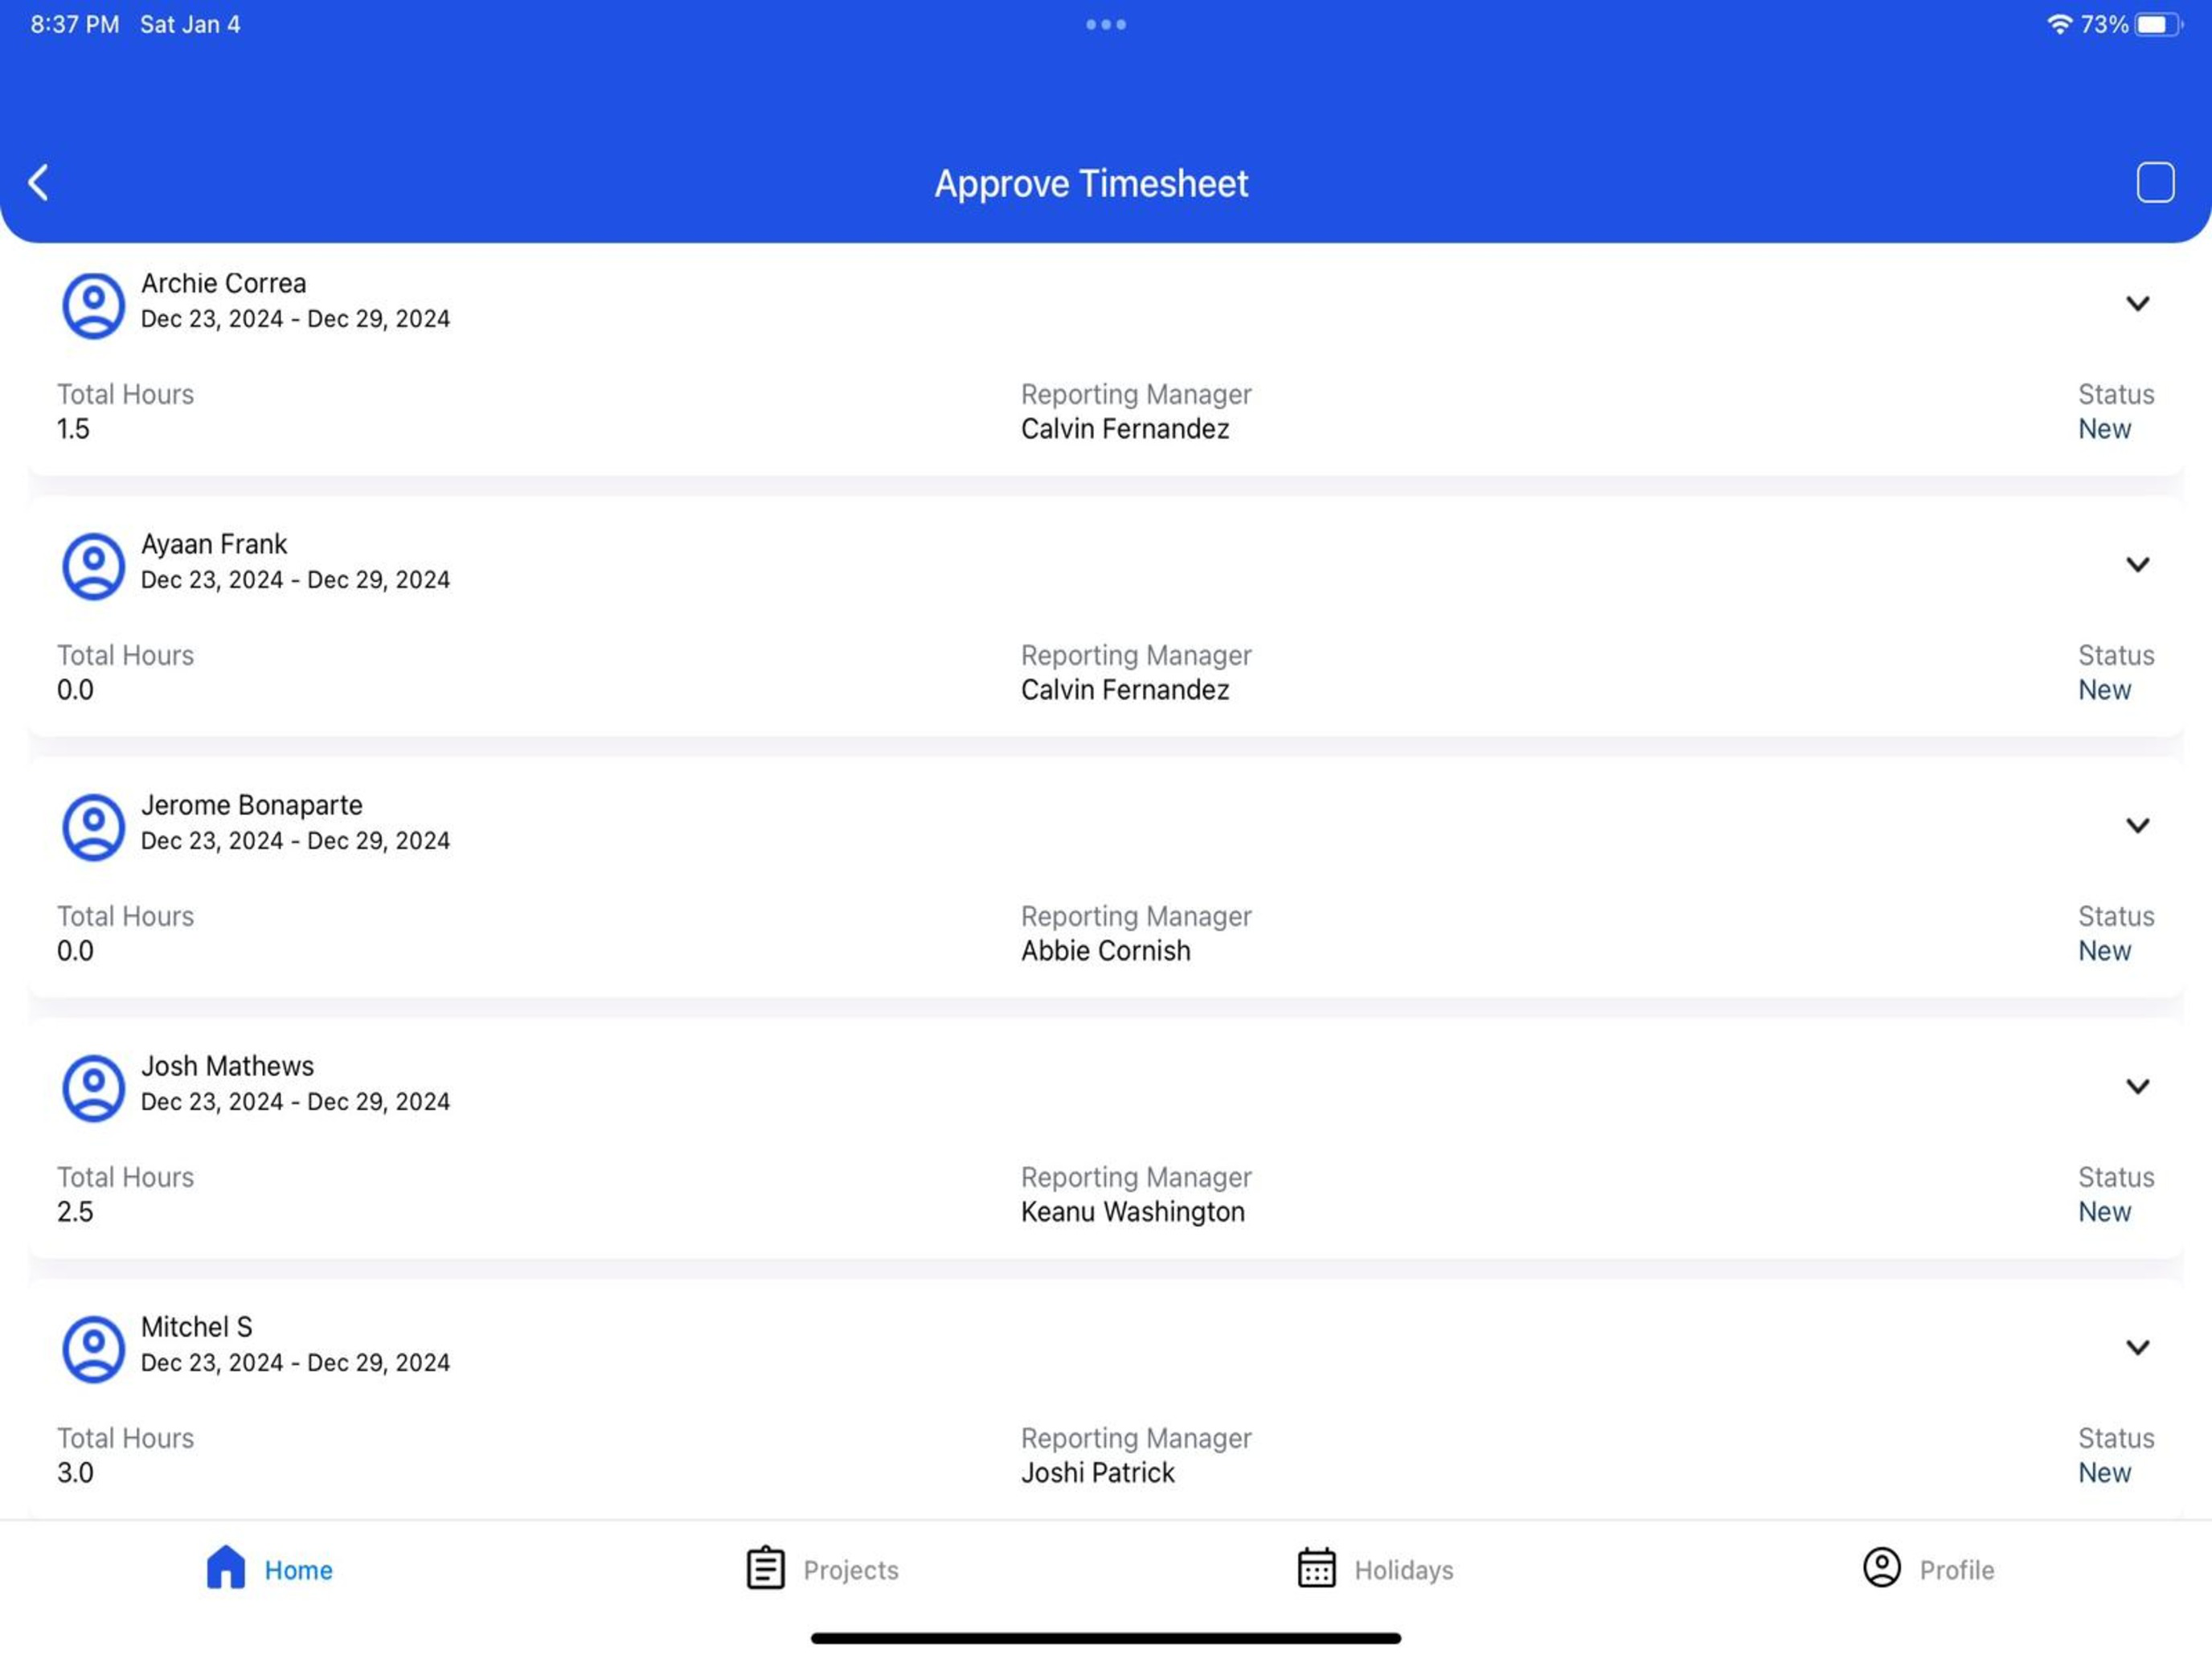This screenshot has height=1659, width=2212.
Task: Tap the three-dot multitasking indicator
Action: click(x=1106, y=24)
